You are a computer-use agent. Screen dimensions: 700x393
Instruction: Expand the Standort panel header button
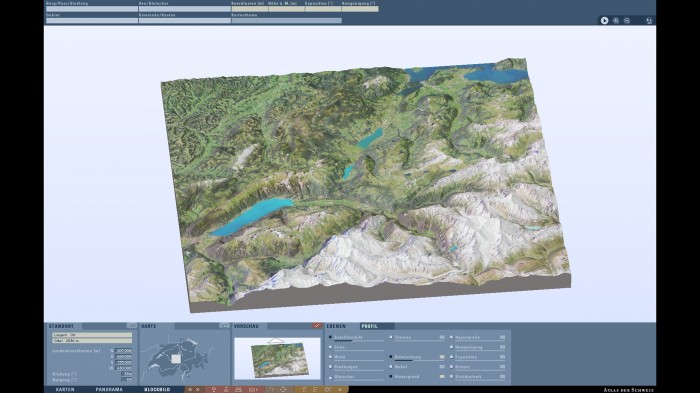131,326
